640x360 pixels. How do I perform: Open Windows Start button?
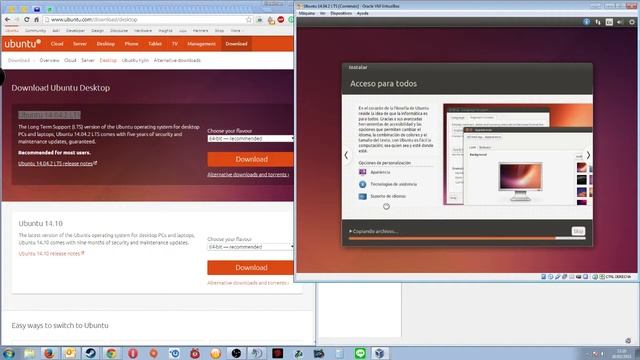coord(9,353)
